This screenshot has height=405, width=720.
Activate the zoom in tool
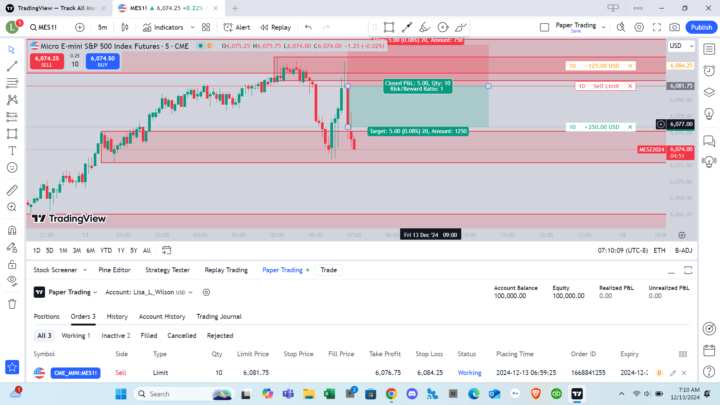pos(12,207)
